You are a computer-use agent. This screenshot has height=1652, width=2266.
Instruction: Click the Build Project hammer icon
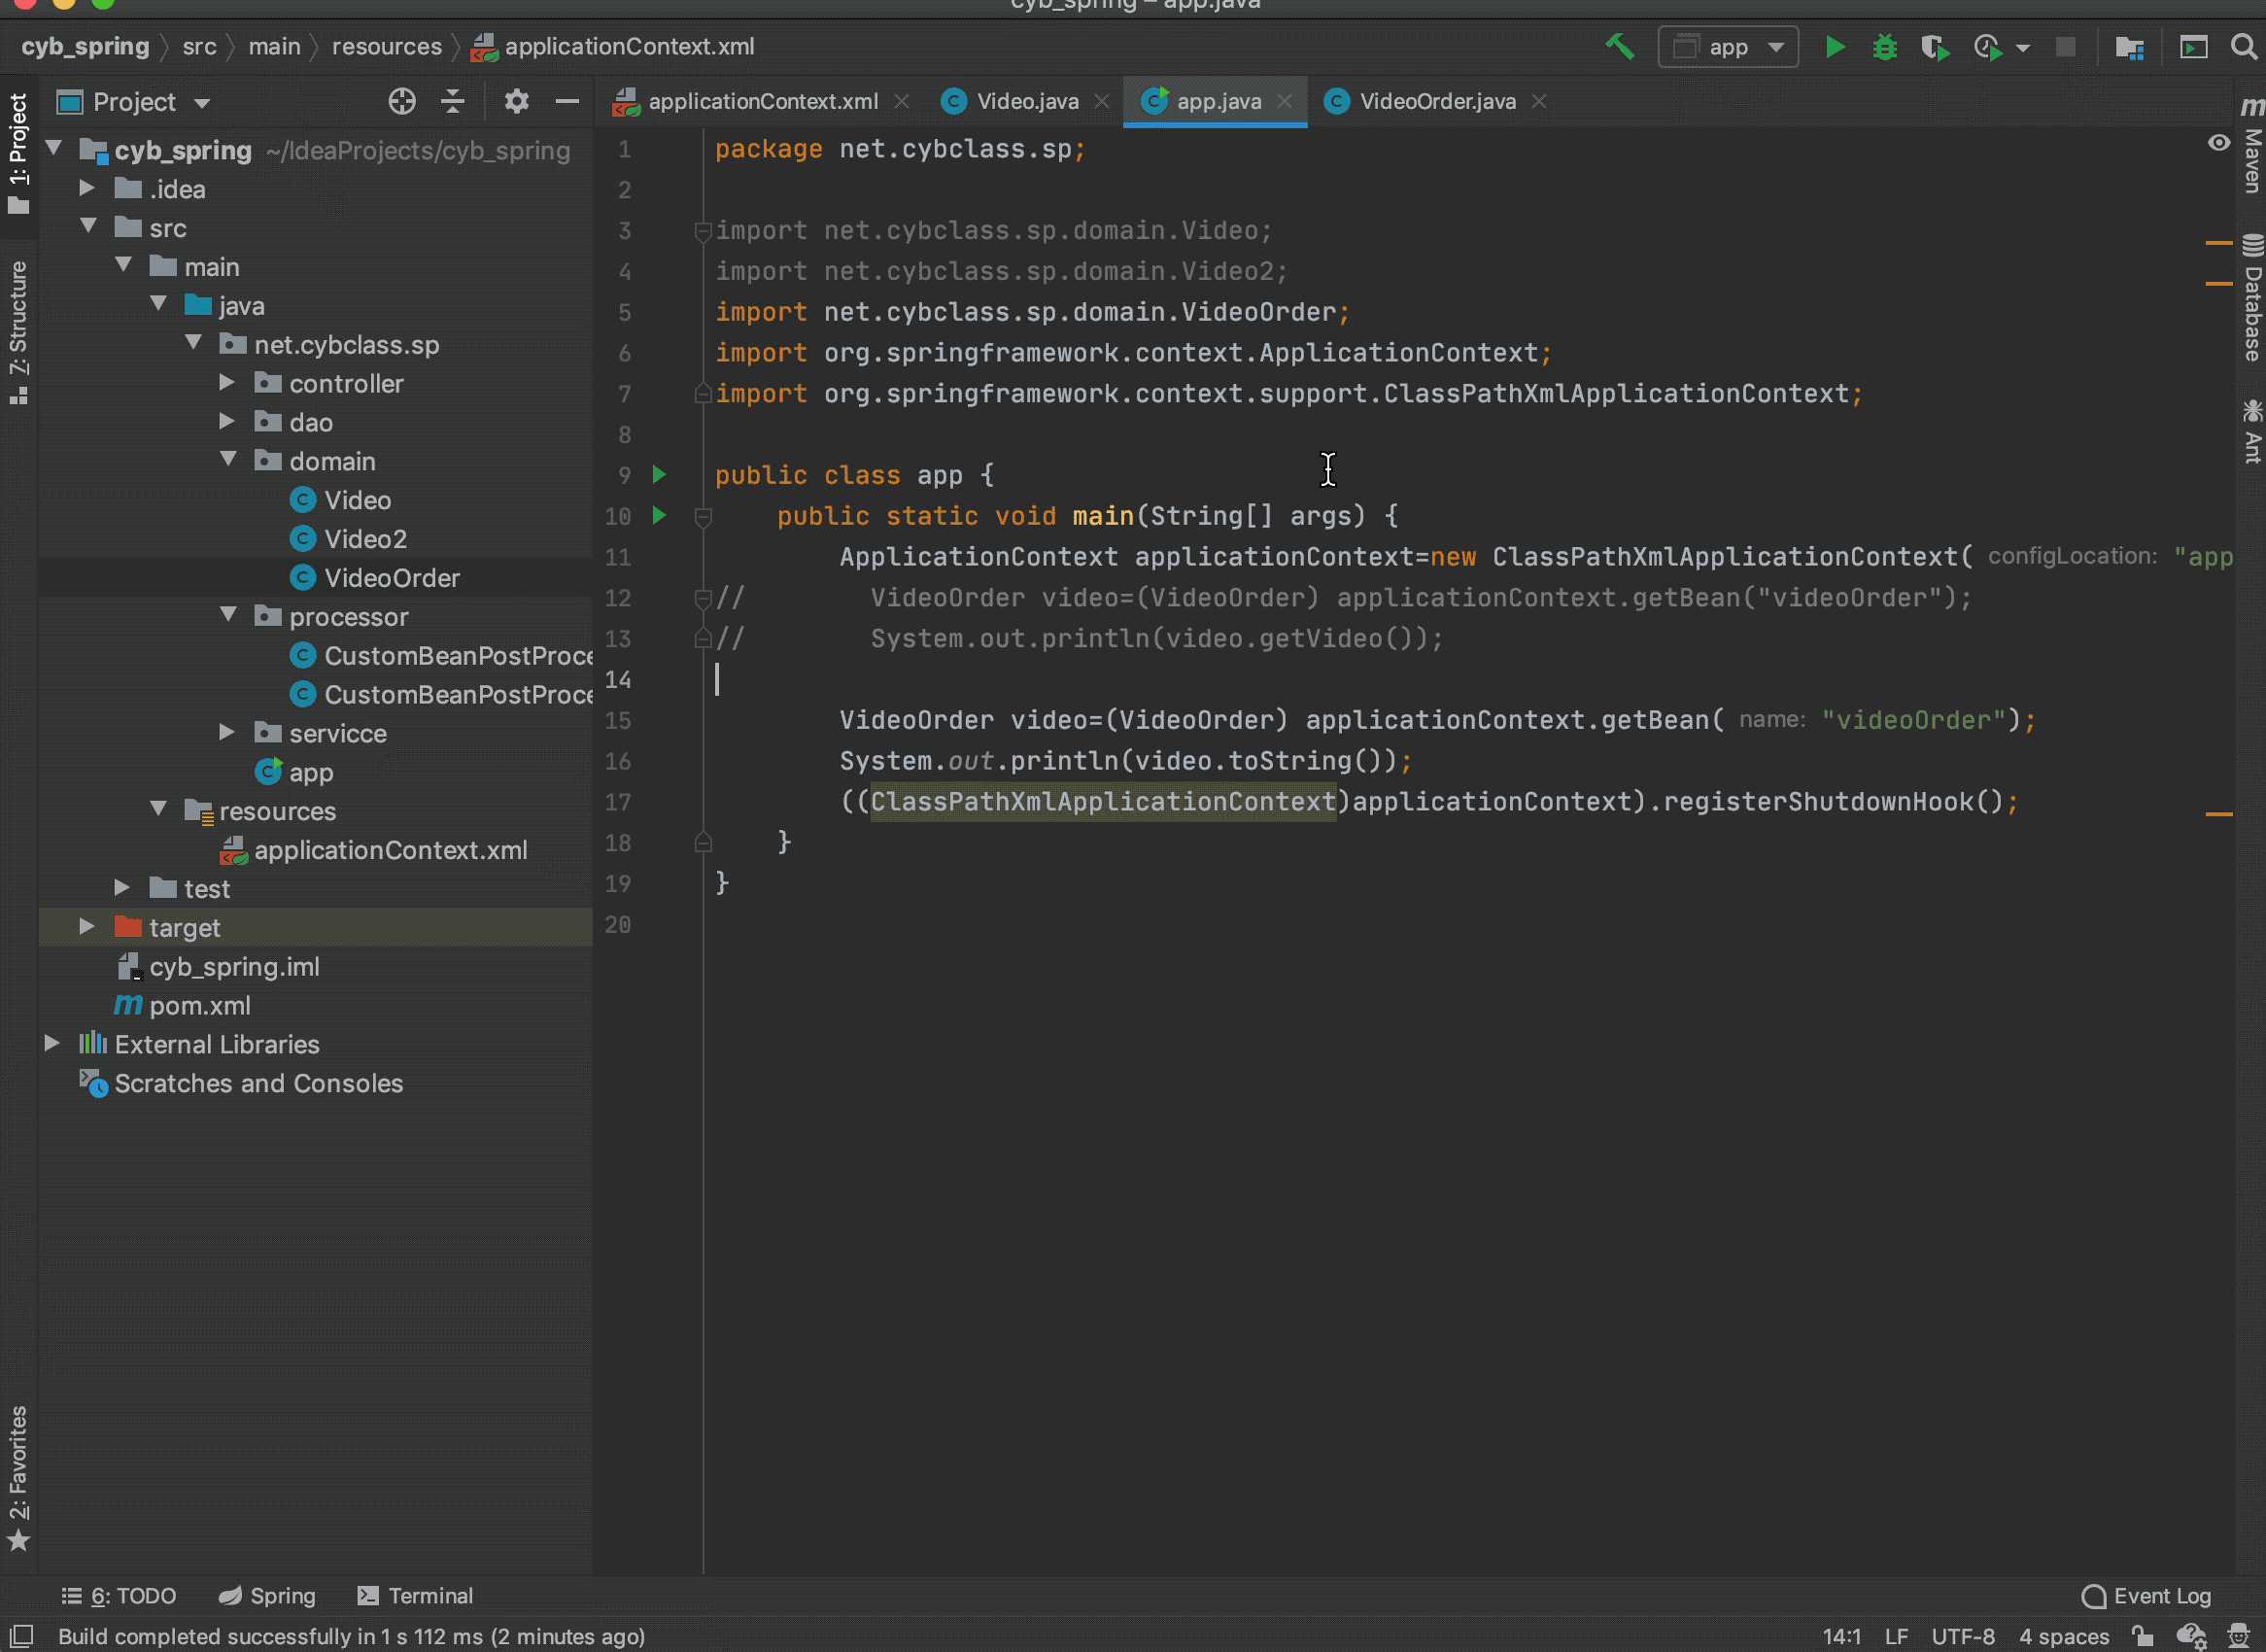pyautogui.click(x=1619, y=46)
